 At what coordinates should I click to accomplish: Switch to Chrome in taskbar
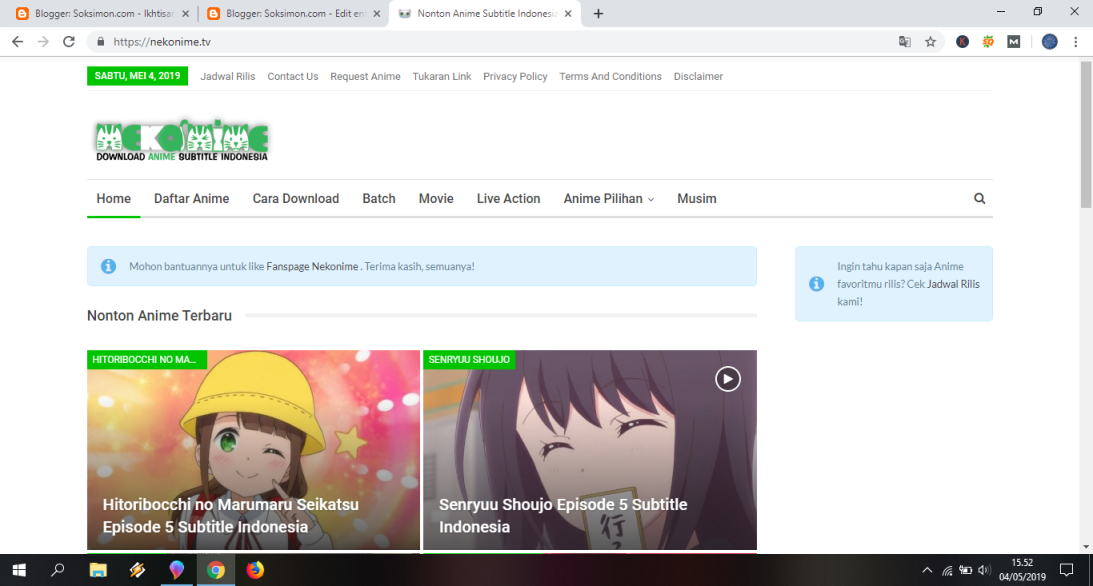216,570
